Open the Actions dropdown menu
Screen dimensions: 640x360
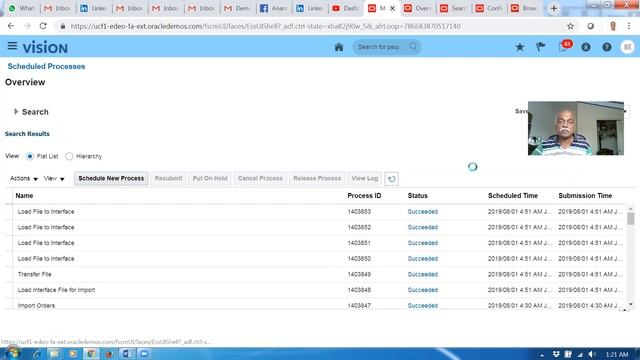point(24,178)
